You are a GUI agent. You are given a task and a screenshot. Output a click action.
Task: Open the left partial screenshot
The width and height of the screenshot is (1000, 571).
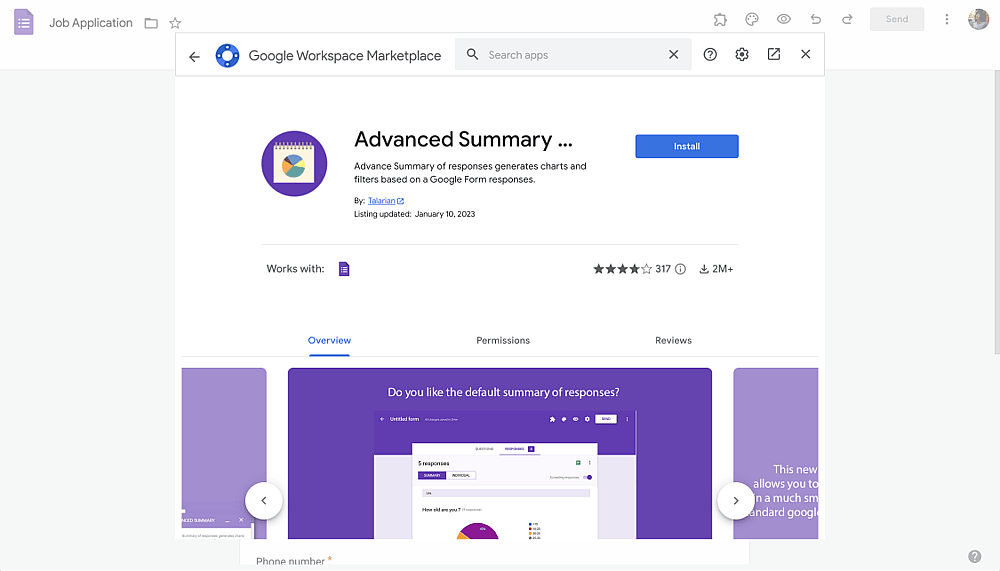[224, 454]
